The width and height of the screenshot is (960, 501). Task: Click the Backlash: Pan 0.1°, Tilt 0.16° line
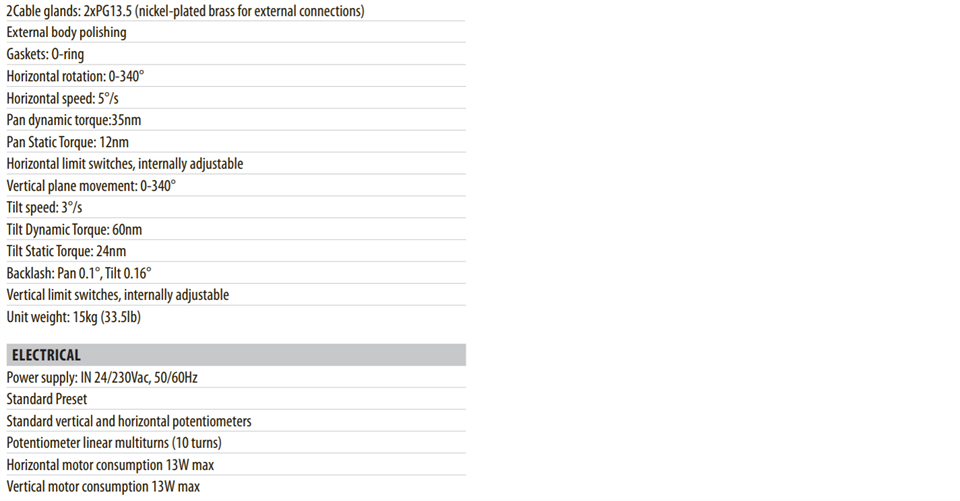pos(79,273)
